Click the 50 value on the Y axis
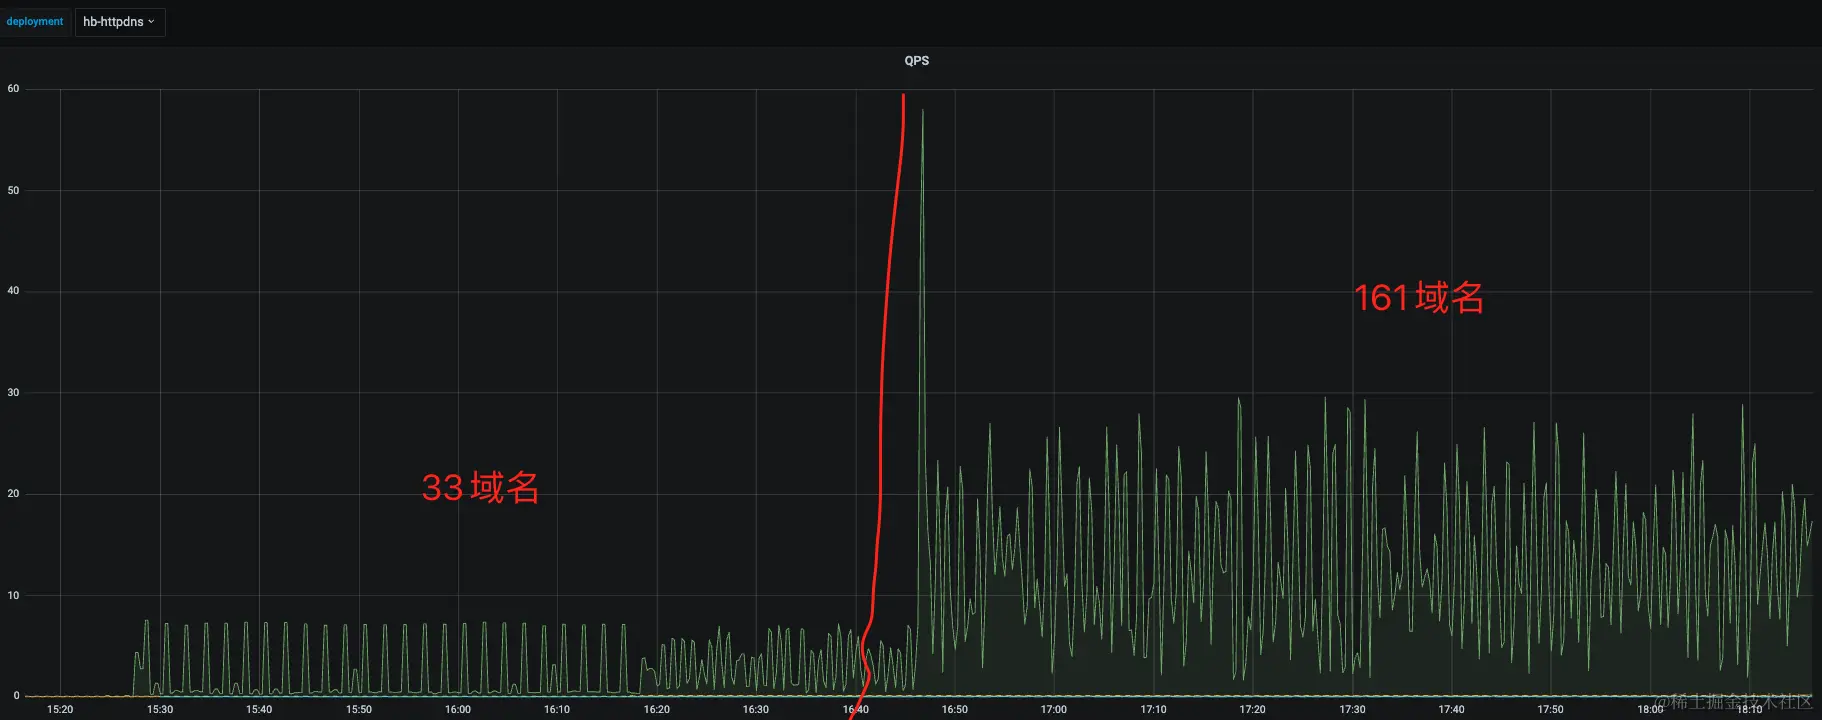 [13, 190]
